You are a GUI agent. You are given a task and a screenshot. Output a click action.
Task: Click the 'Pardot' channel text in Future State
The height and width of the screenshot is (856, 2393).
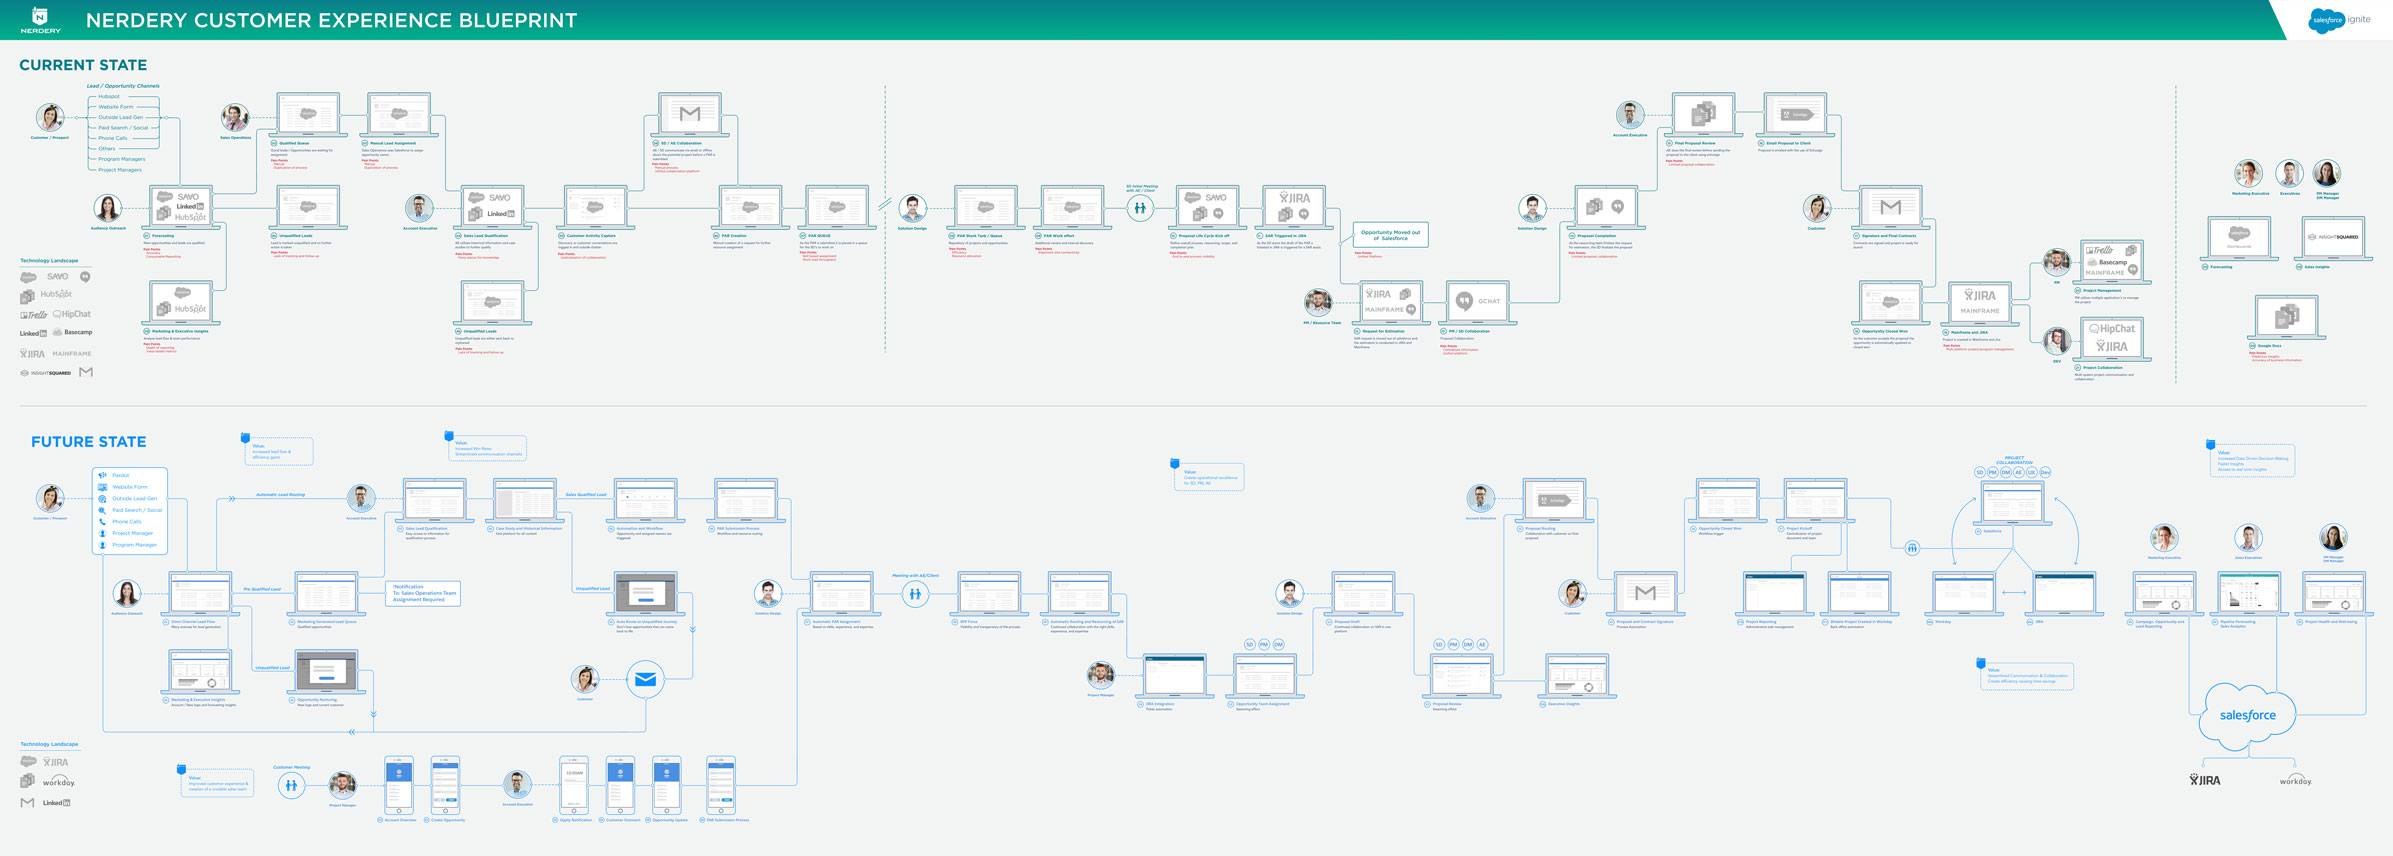click(x=120, y=475)
